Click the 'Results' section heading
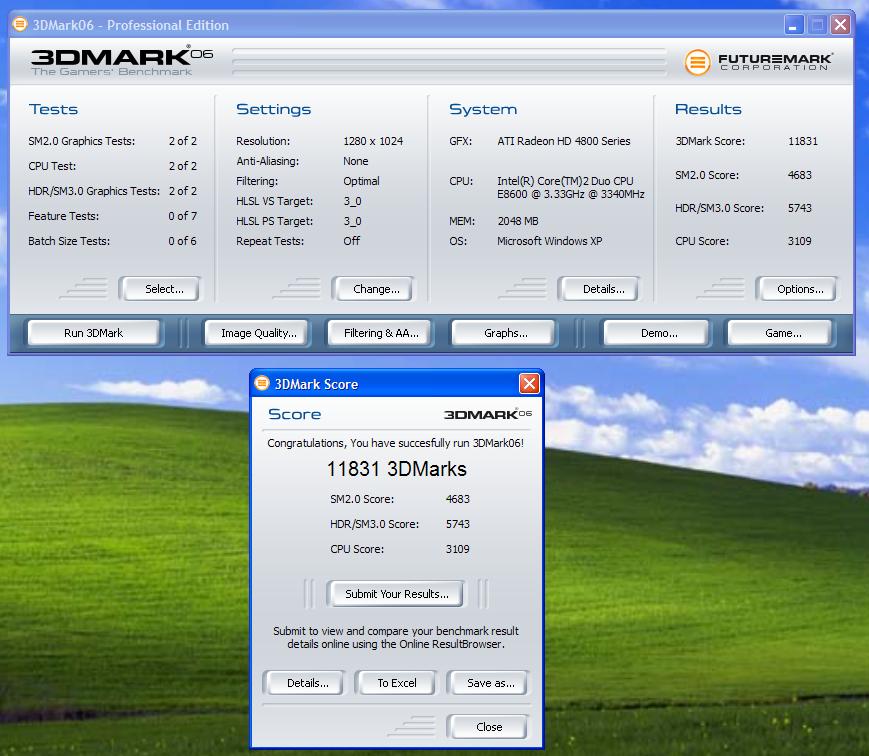Image resolution: width=869 pixels, height=756 pixels. coord(708,109)
